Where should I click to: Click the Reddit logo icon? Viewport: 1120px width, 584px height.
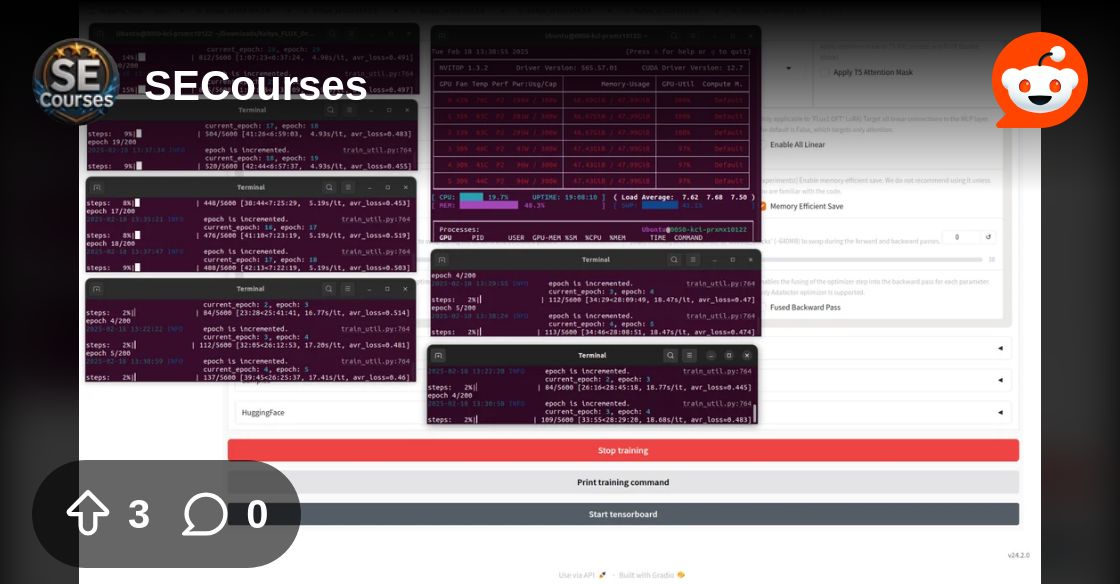(1040, 80)
